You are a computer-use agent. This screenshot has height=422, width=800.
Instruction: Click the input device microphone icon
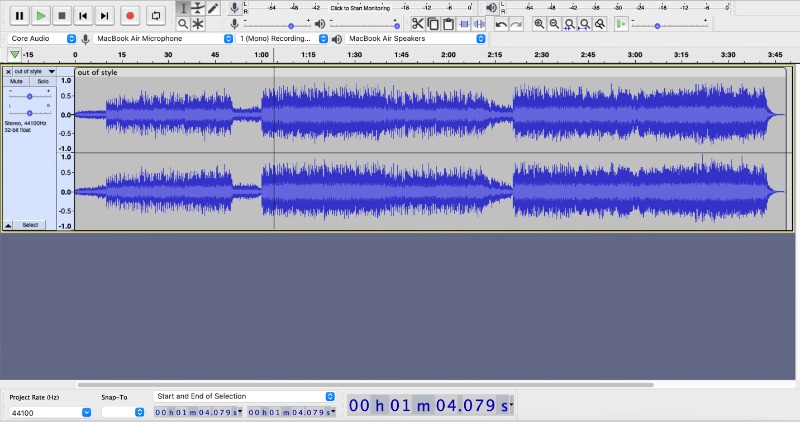click(85, 39)
